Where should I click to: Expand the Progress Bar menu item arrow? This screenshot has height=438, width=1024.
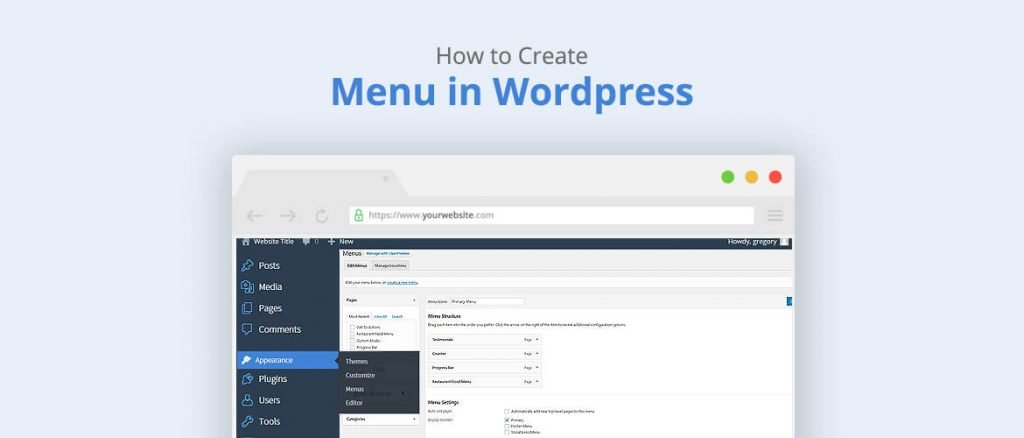pyautogui.click(x=537, y=368)
